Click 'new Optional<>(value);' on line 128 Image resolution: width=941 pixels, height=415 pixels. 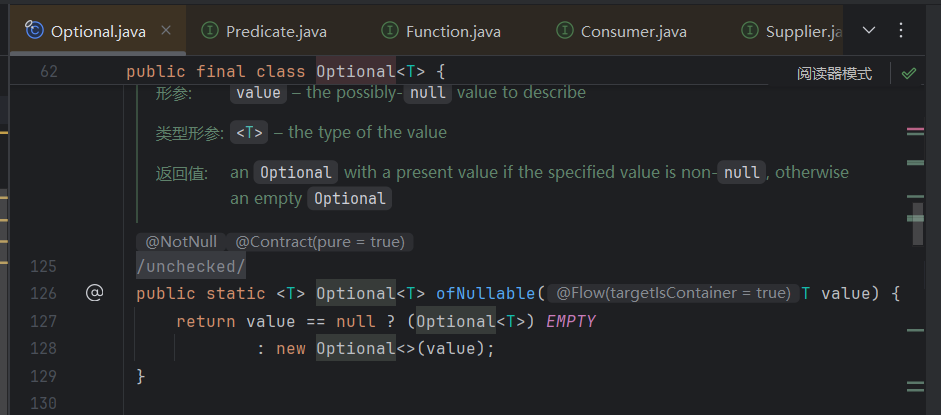tap(385, 348)
